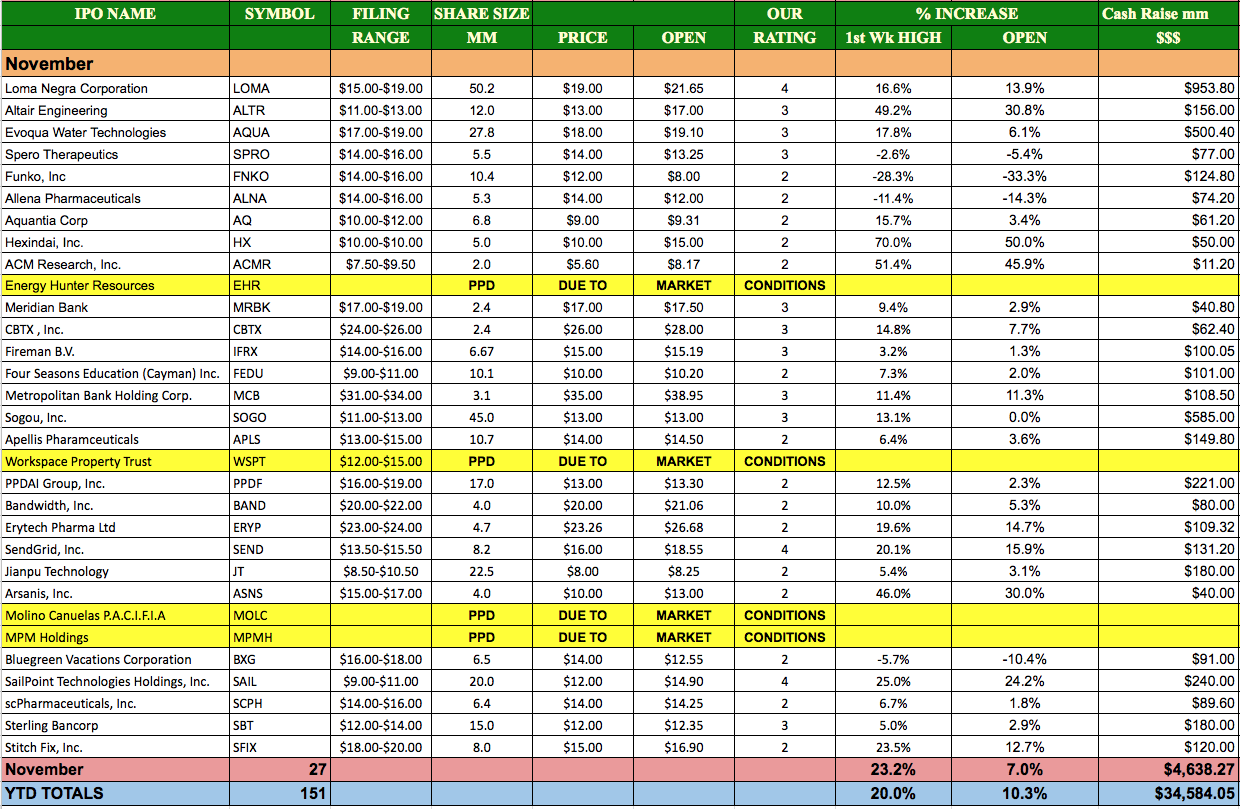Click the ALTR symbol cell

[x=280, y=110]
